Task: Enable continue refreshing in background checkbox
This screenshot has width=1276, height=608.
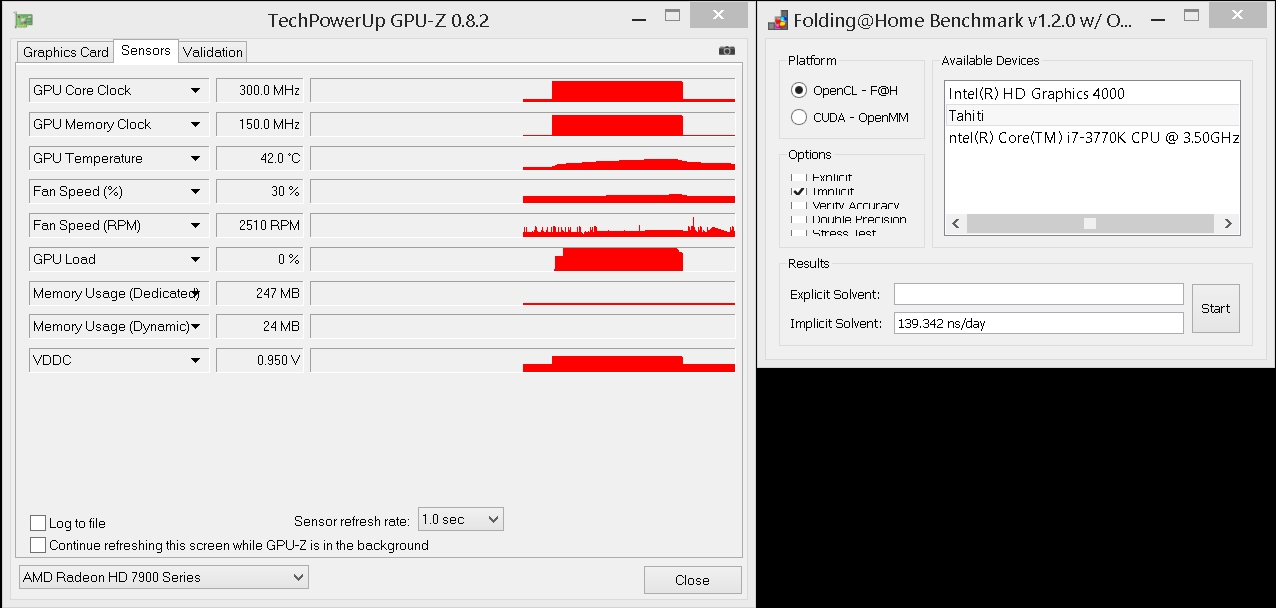Action: click(x=38, y=545)
